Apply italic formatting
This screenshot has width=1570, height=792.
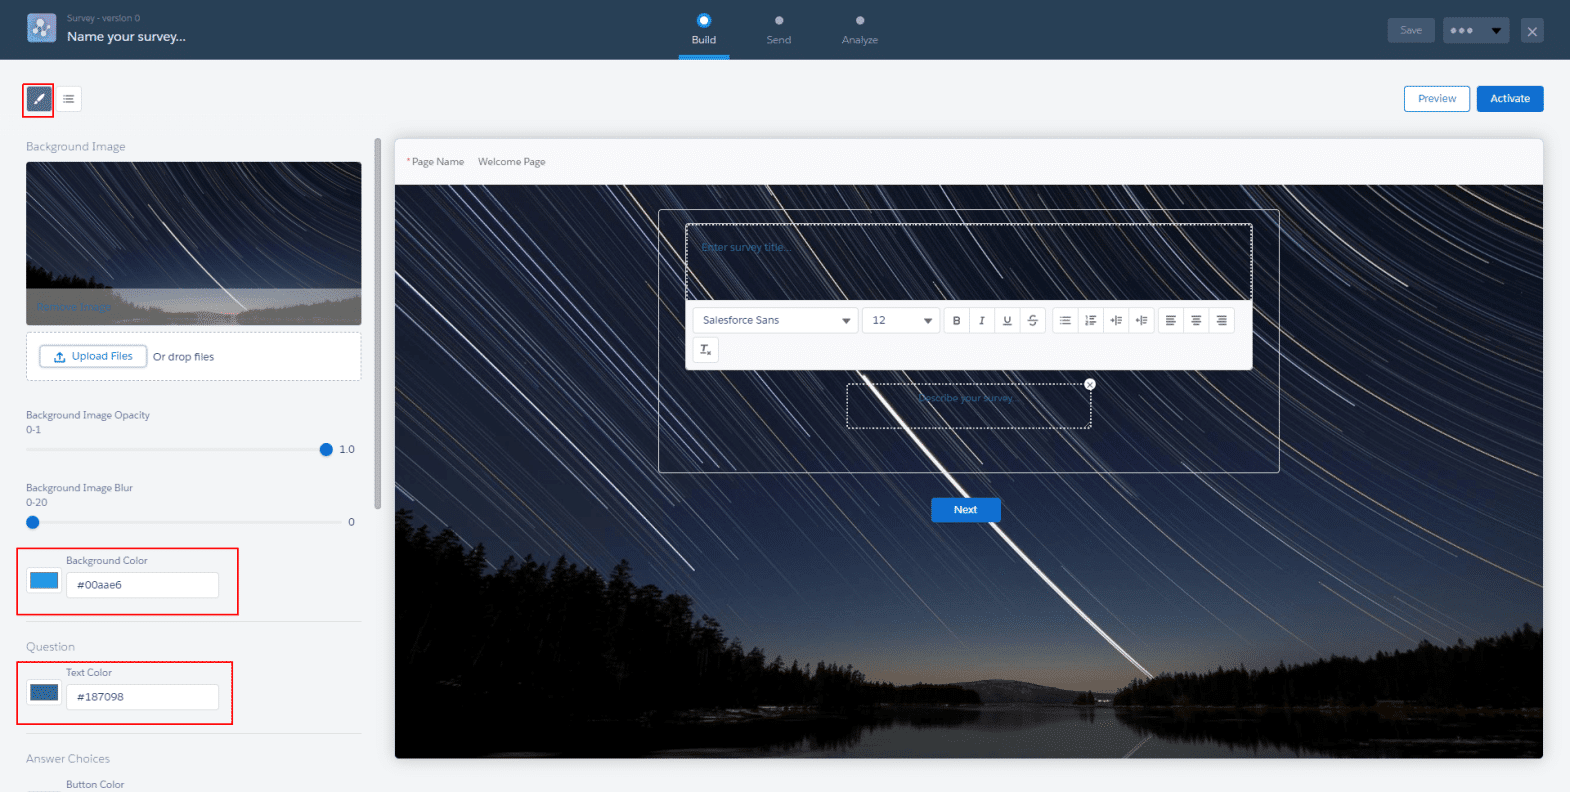tap(982, 321)
